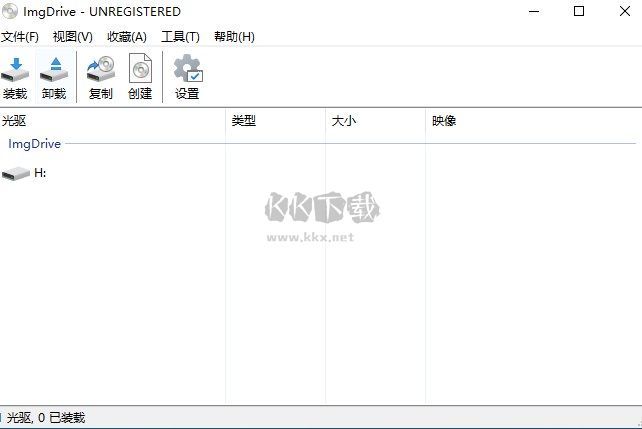This screenshot has height=429, width=642.
Task: Click the 装载 (Mount) toolbar icon
Action: tap(15, 70)
